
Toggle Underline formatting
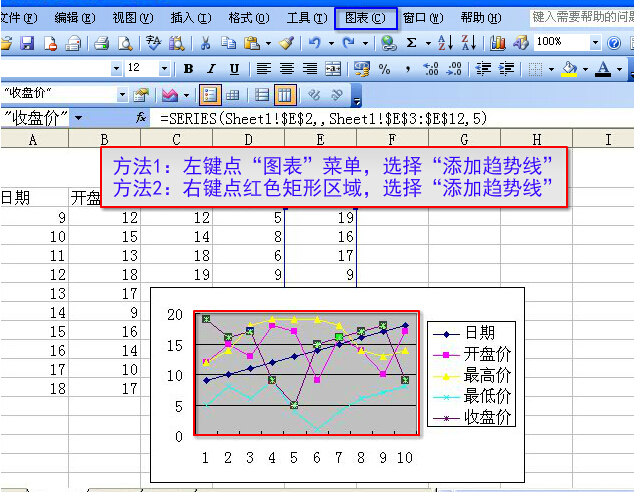pos(234,69)
